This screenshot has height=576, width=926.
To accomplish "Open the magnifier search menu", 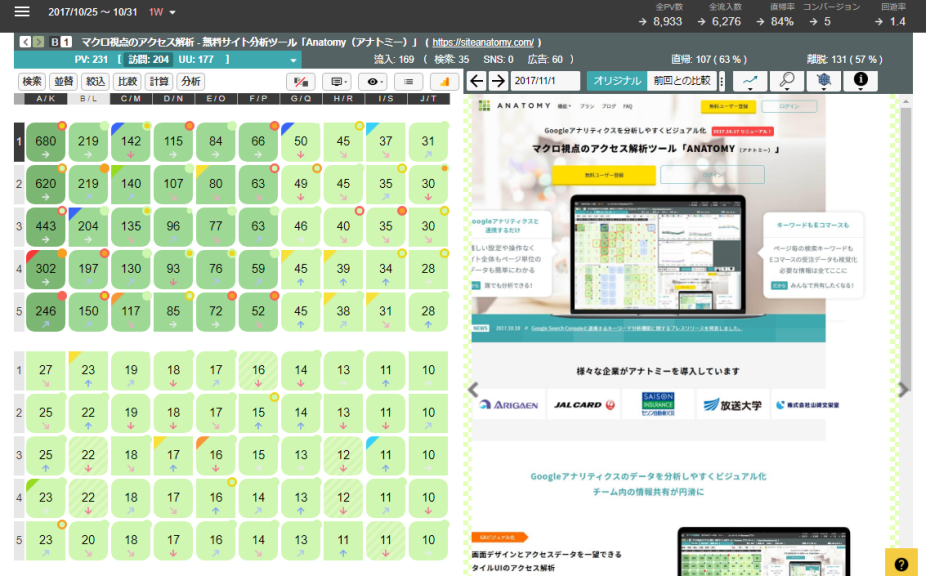I will (787, 81).
